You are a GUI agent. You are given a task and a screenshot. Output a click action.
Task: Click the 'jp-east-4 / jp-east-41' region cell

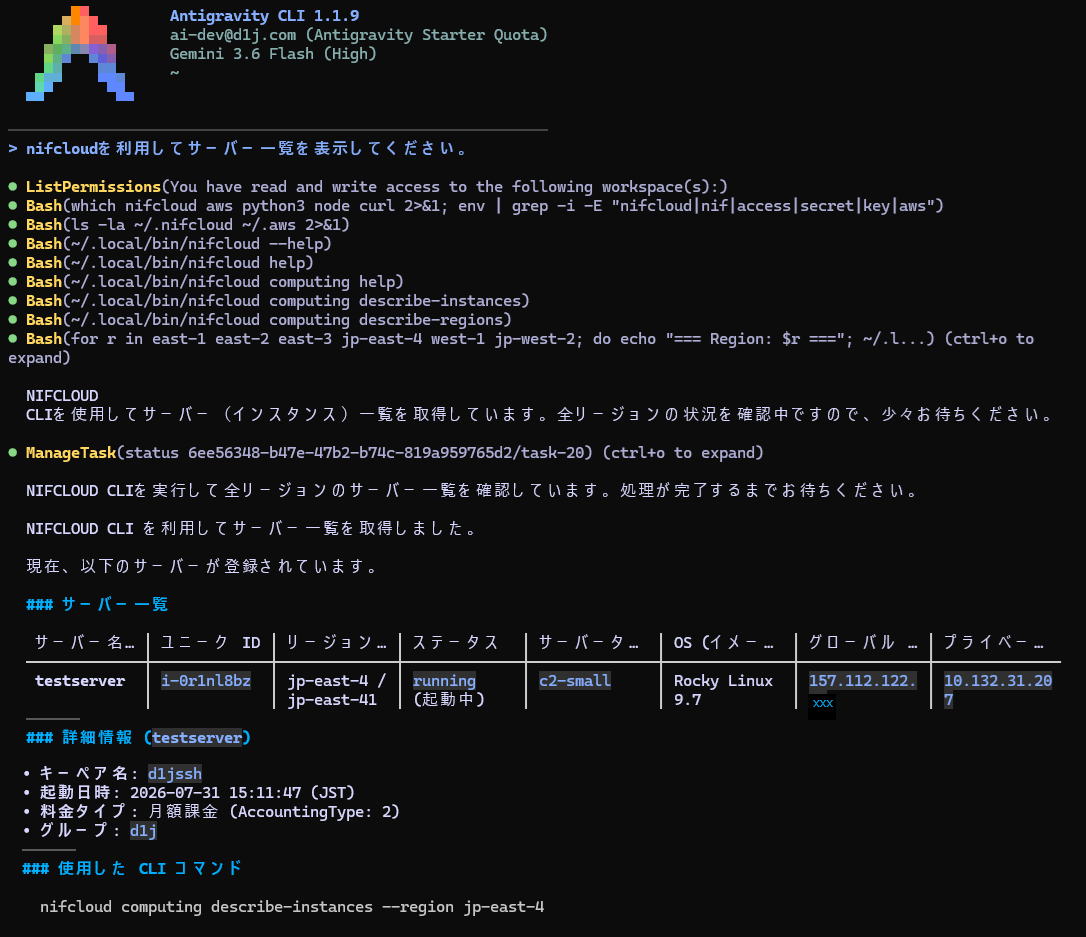coord(337,690)
